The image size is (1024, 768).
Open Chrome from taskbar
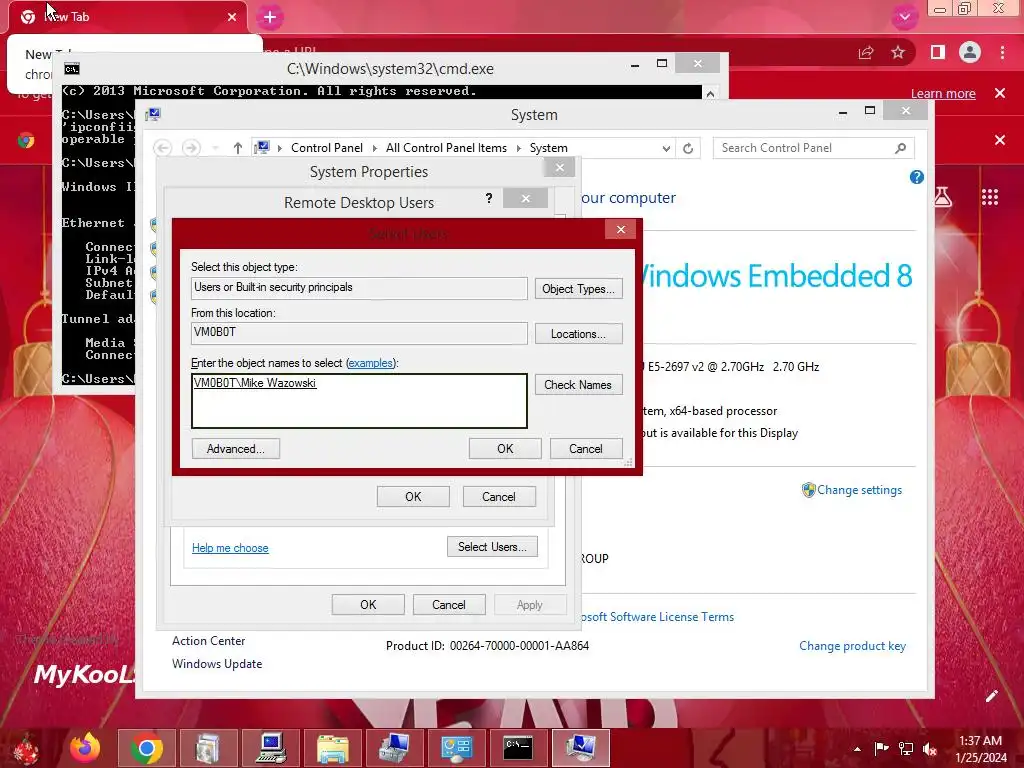(146, 748)
